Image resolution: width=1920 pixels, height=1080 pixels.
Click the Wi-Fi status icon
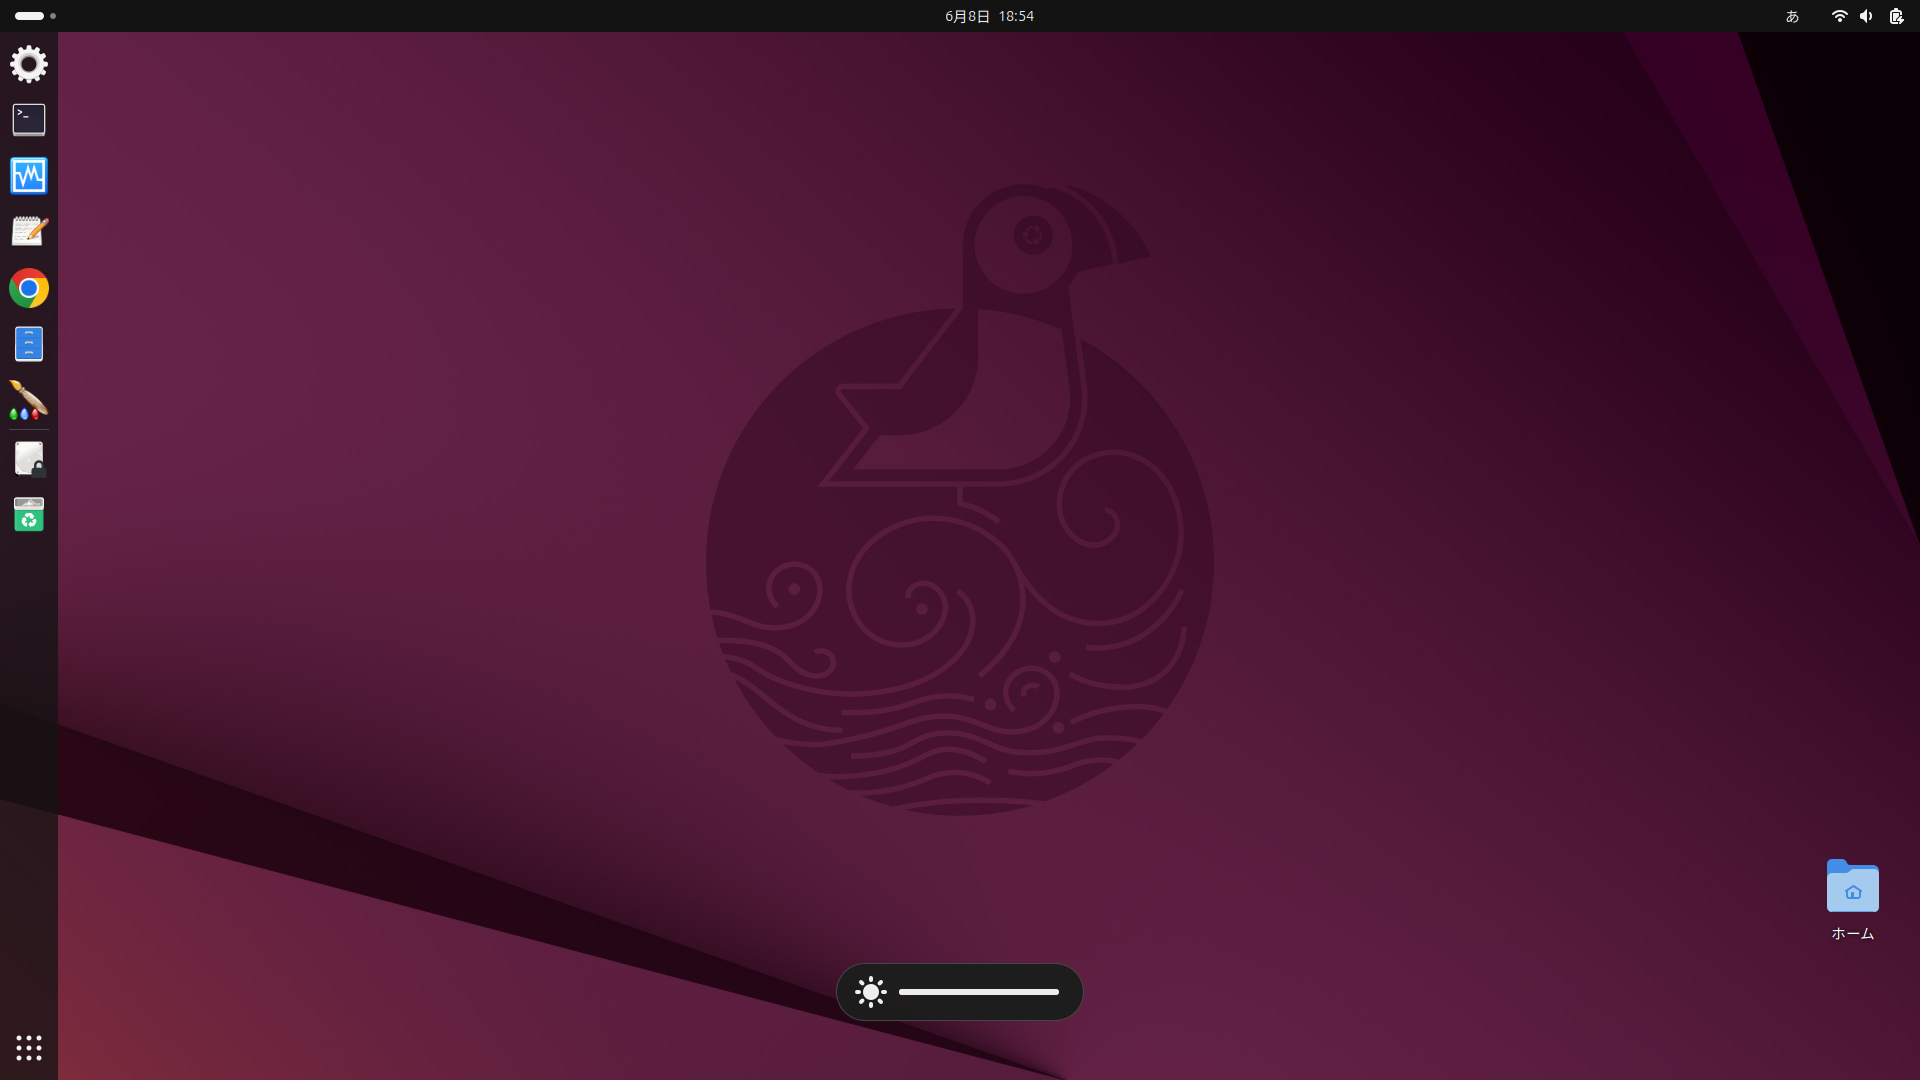[1838, 16]
